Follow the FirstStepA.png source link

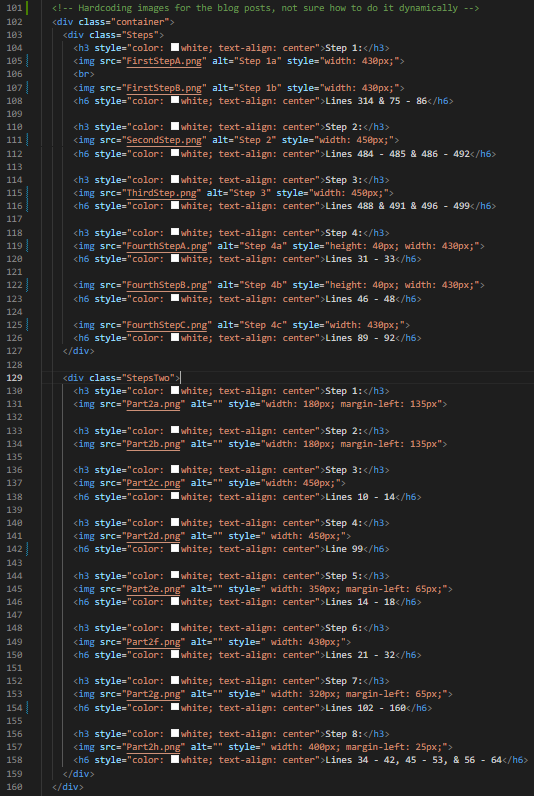coord(164,61)
